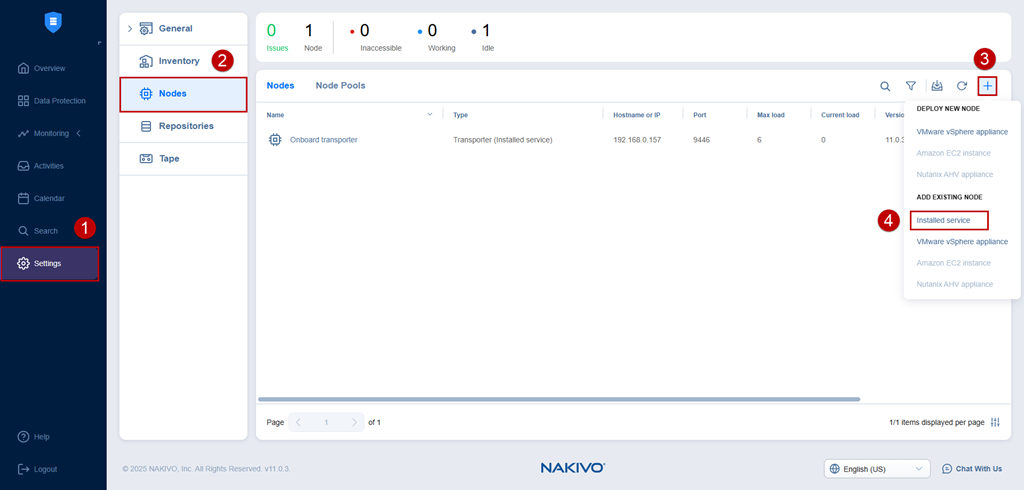Screen dimensions: 1024x490
Task: Click the Hostname or IP column header
Action: point(637,115)
